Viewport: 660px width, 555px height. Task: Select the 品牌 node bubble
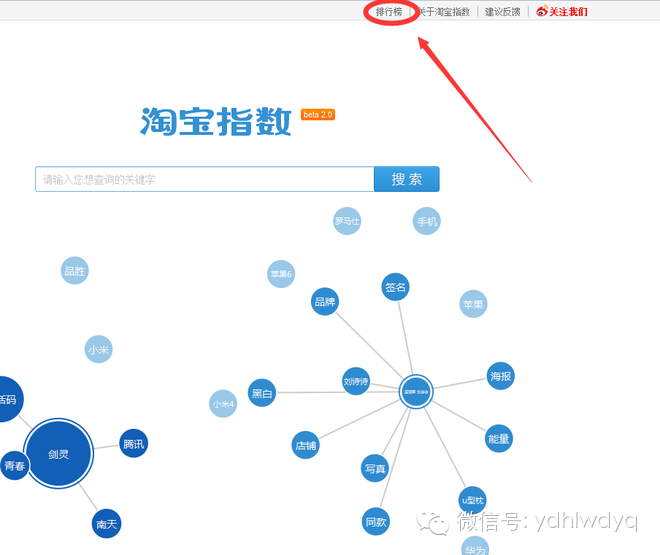325,301
